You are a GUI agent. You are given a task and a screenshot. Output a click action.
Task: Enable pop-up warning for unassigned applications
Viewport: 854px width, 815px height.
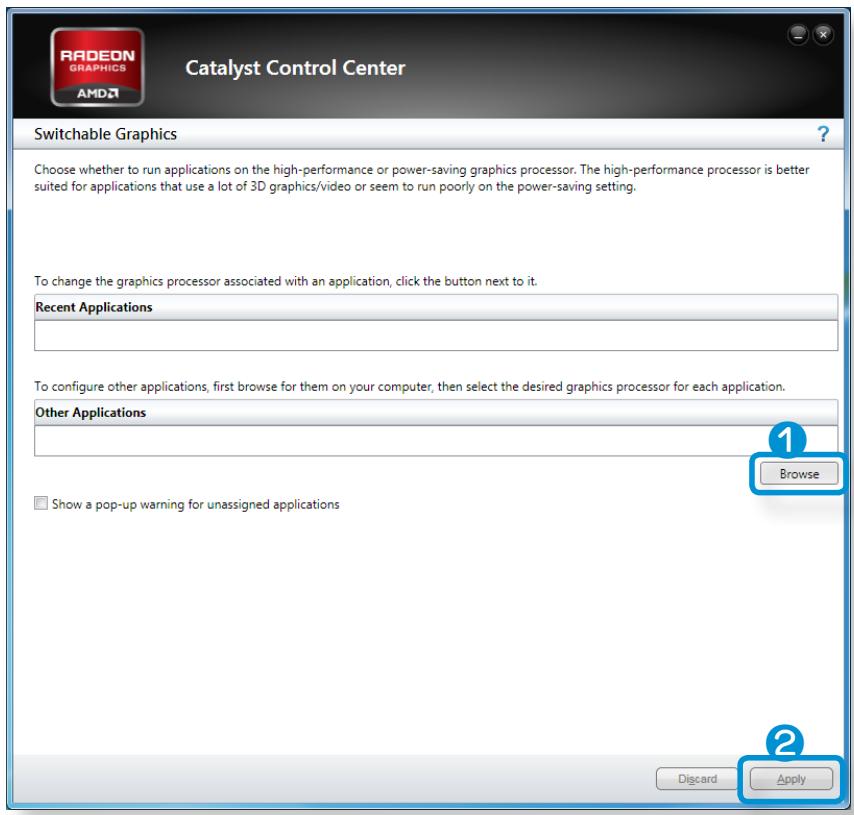click(x=41, y=503)
